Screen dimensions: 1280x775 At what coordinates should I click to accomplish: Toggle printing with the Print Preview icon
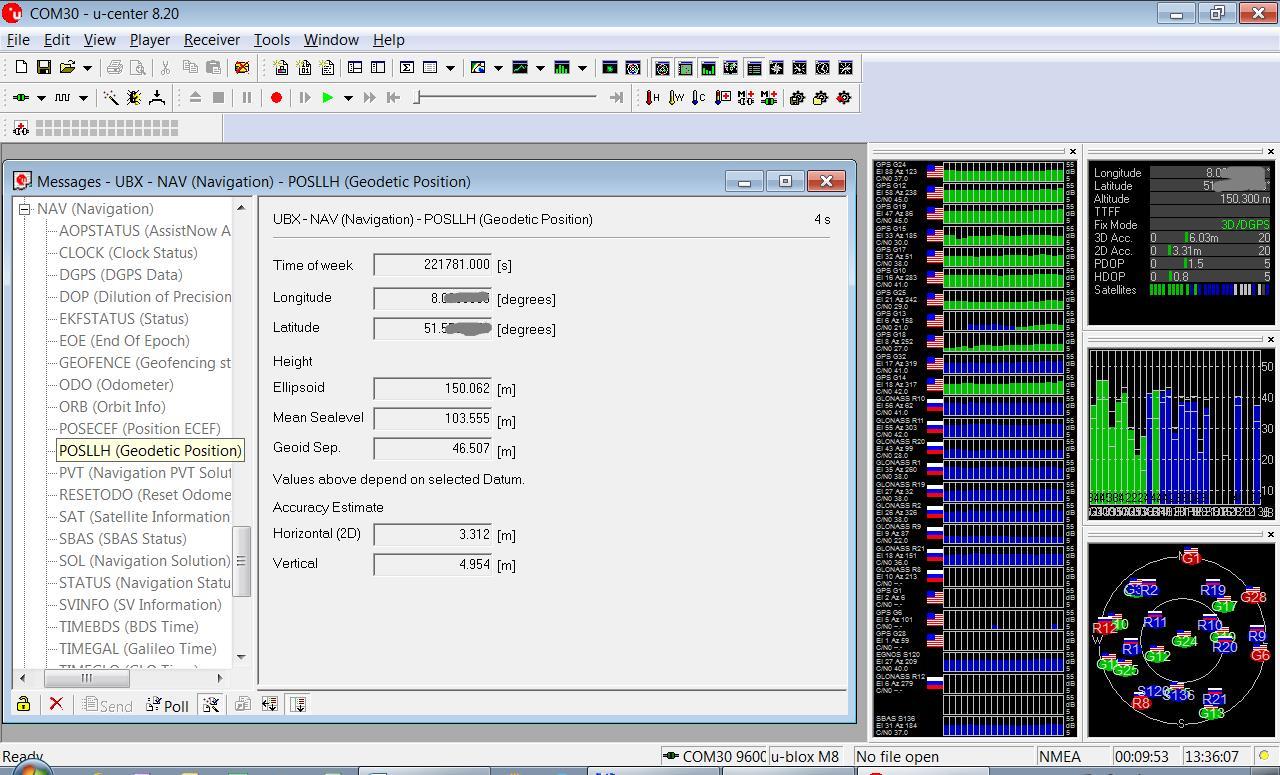(138, 68)
